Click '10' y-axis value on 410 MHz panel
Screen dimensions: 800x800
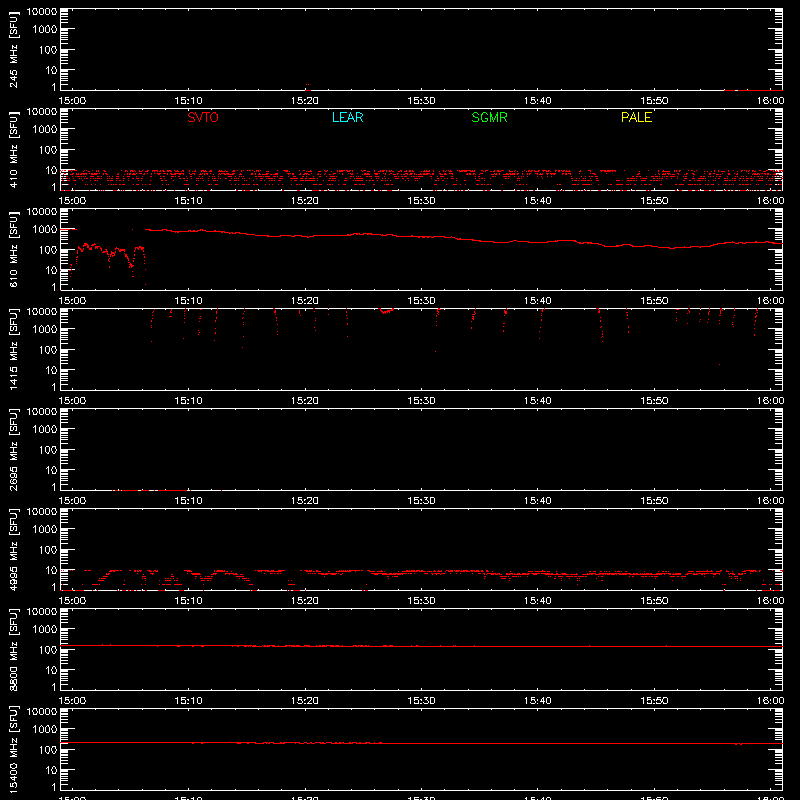(51, 170)
